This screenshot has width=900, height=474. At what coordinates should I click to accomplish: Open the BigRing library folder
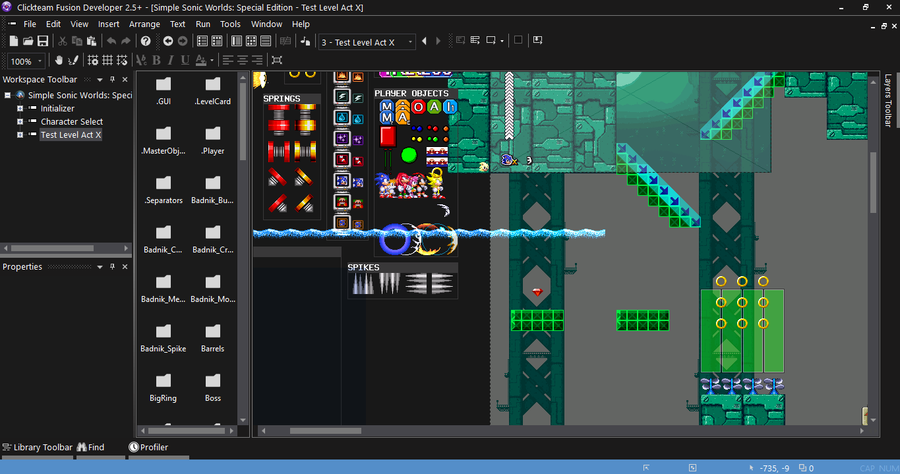point(164,387)
